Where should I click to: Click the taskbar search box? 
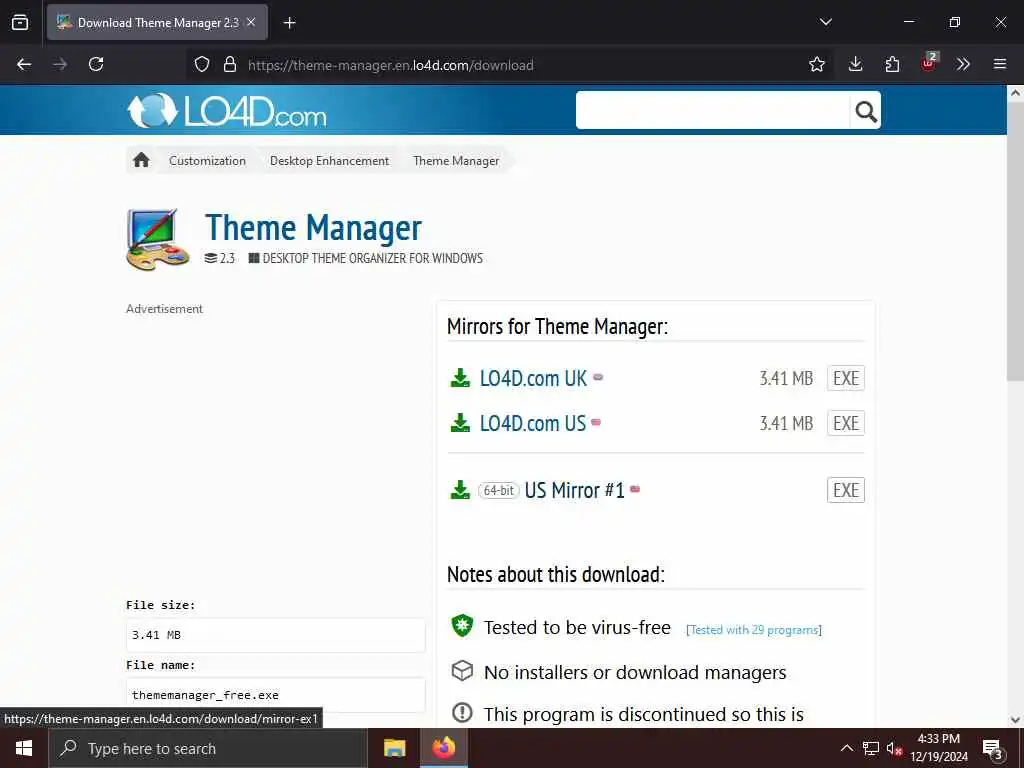click(208, 748)
